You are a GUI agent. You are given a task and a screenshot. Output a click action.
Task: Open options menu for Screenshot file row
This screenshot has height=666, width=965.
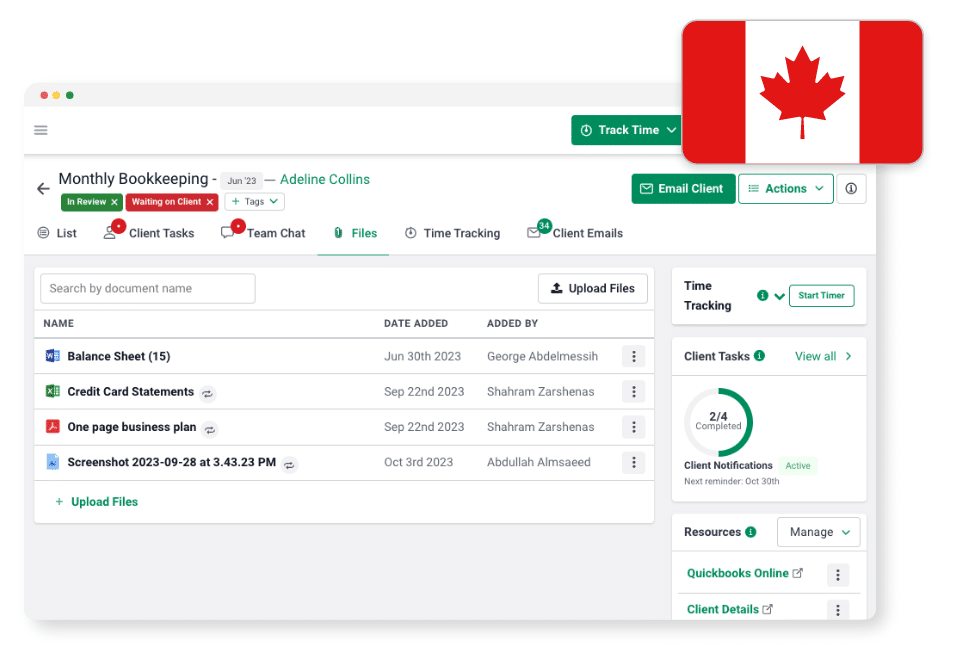tap(634, 462)
